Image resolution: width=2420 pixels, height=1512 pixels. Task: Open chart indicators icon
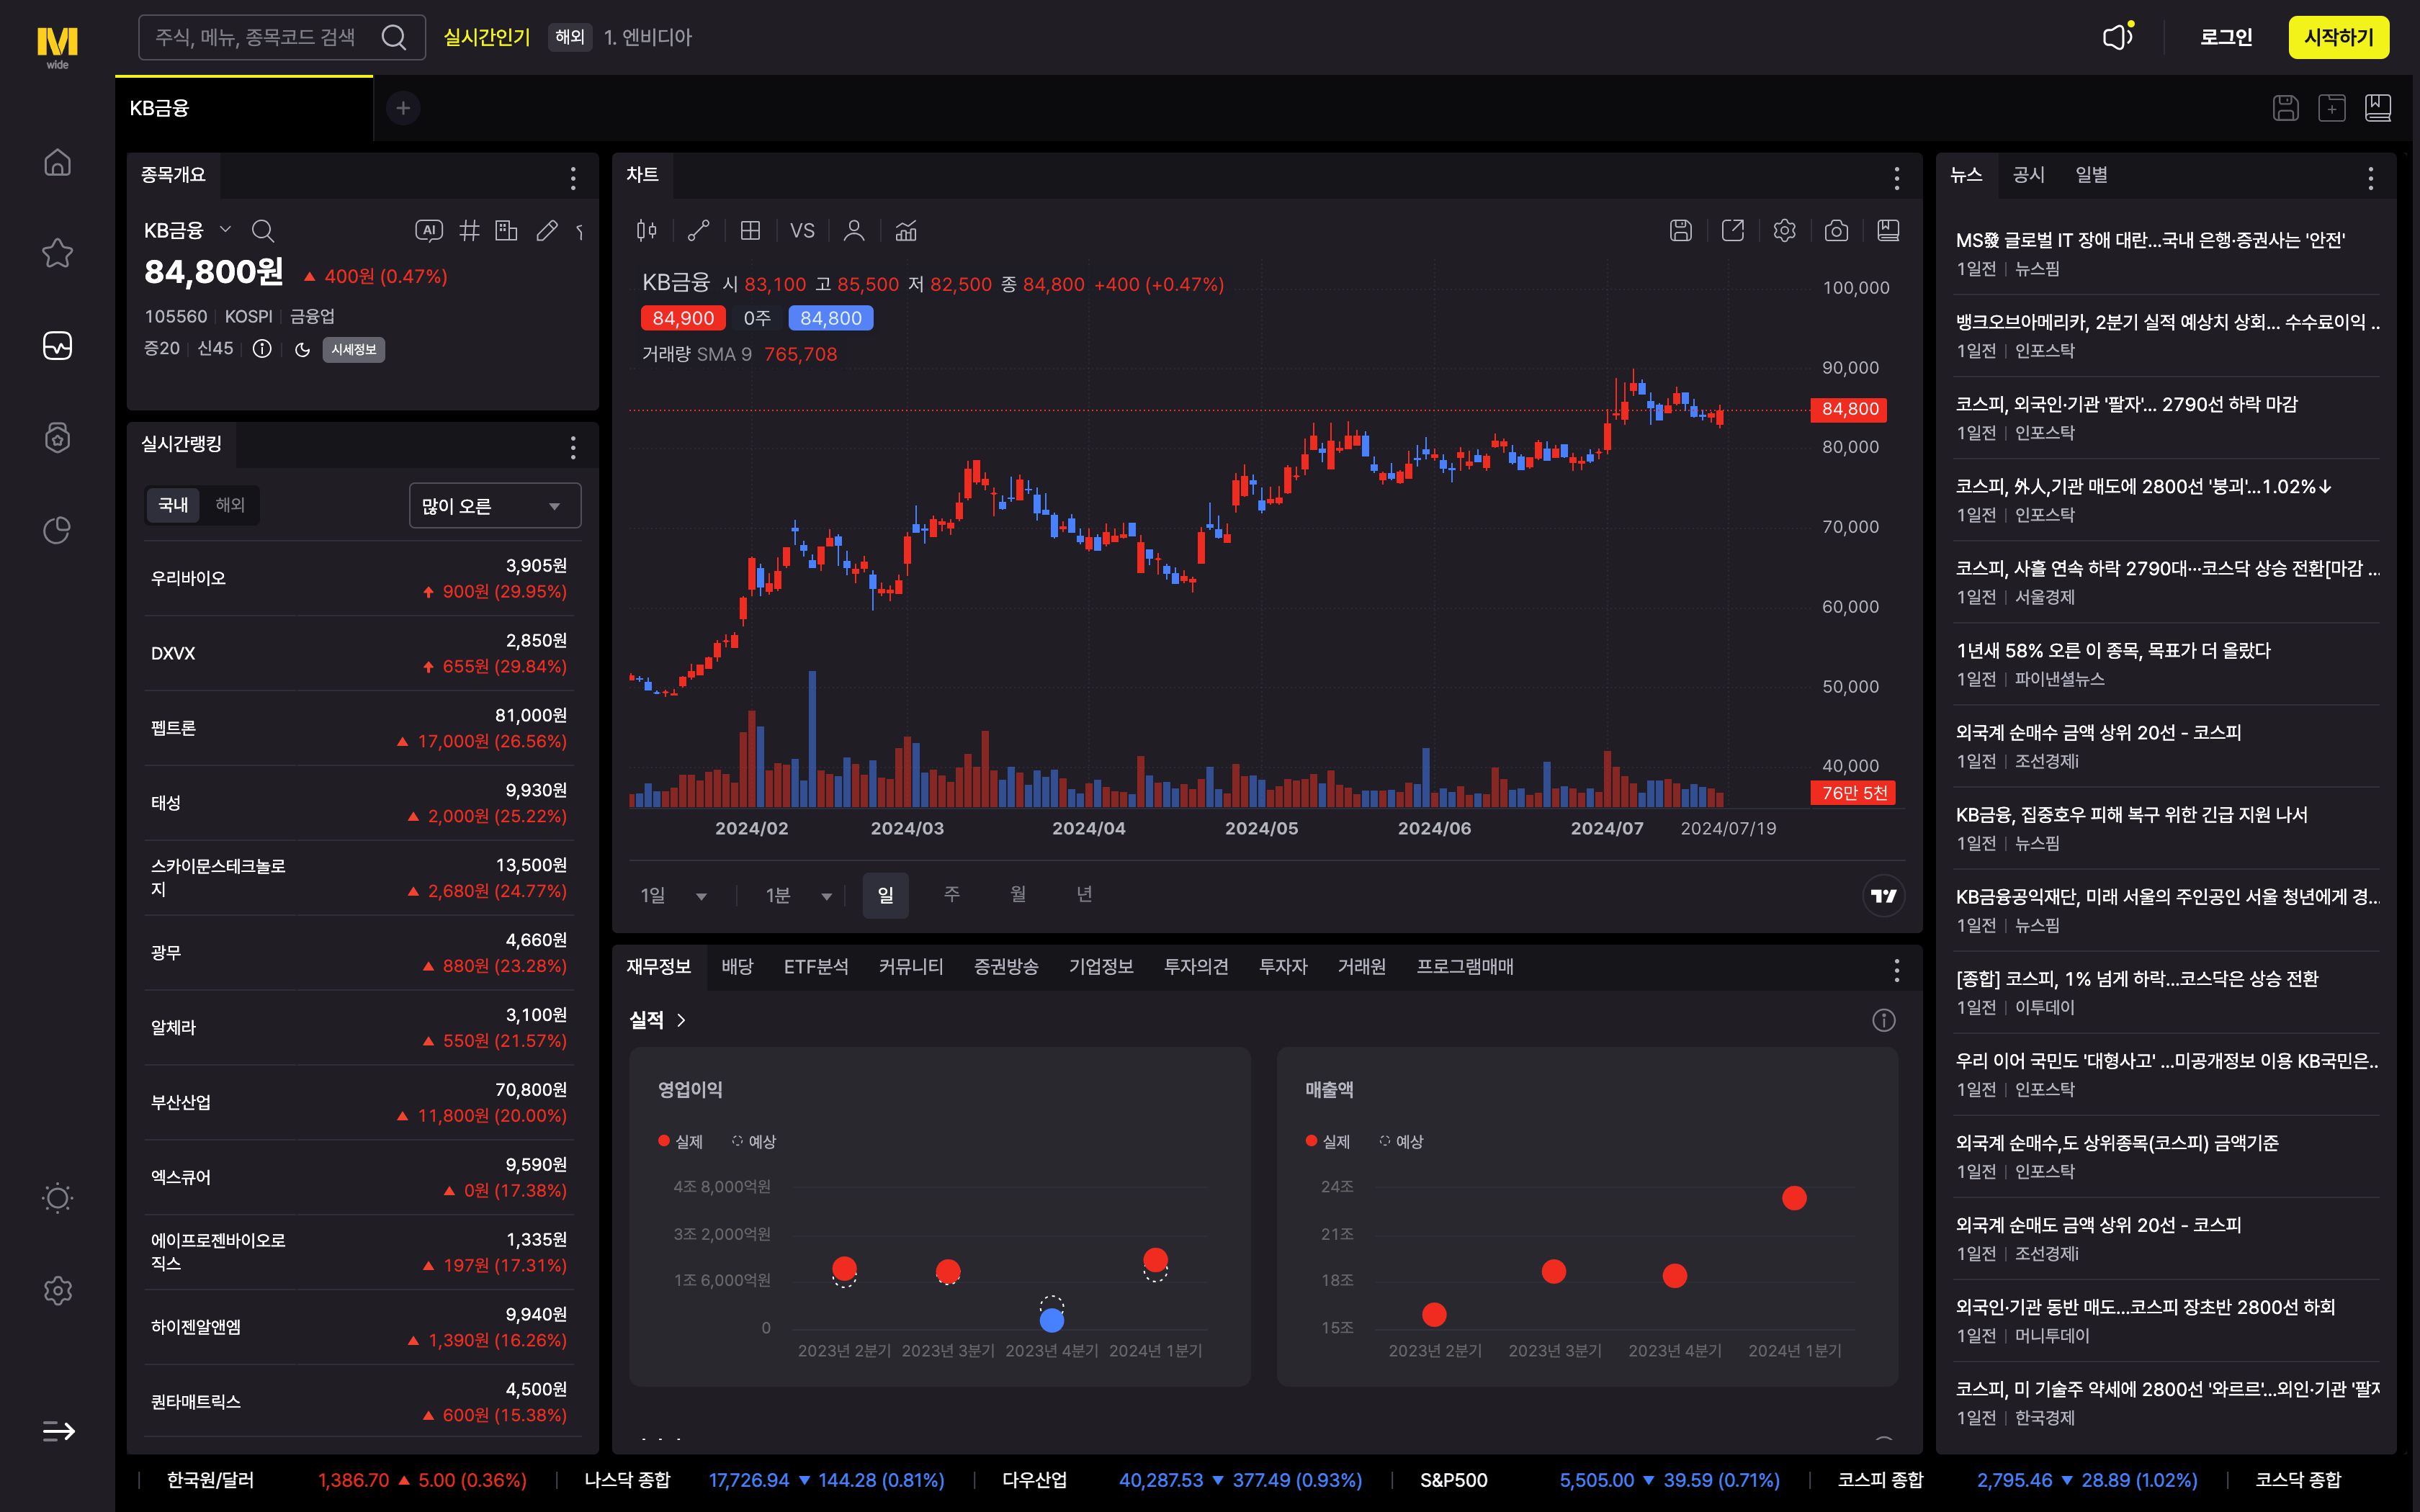pyautogui.click(x=906, y=231)
